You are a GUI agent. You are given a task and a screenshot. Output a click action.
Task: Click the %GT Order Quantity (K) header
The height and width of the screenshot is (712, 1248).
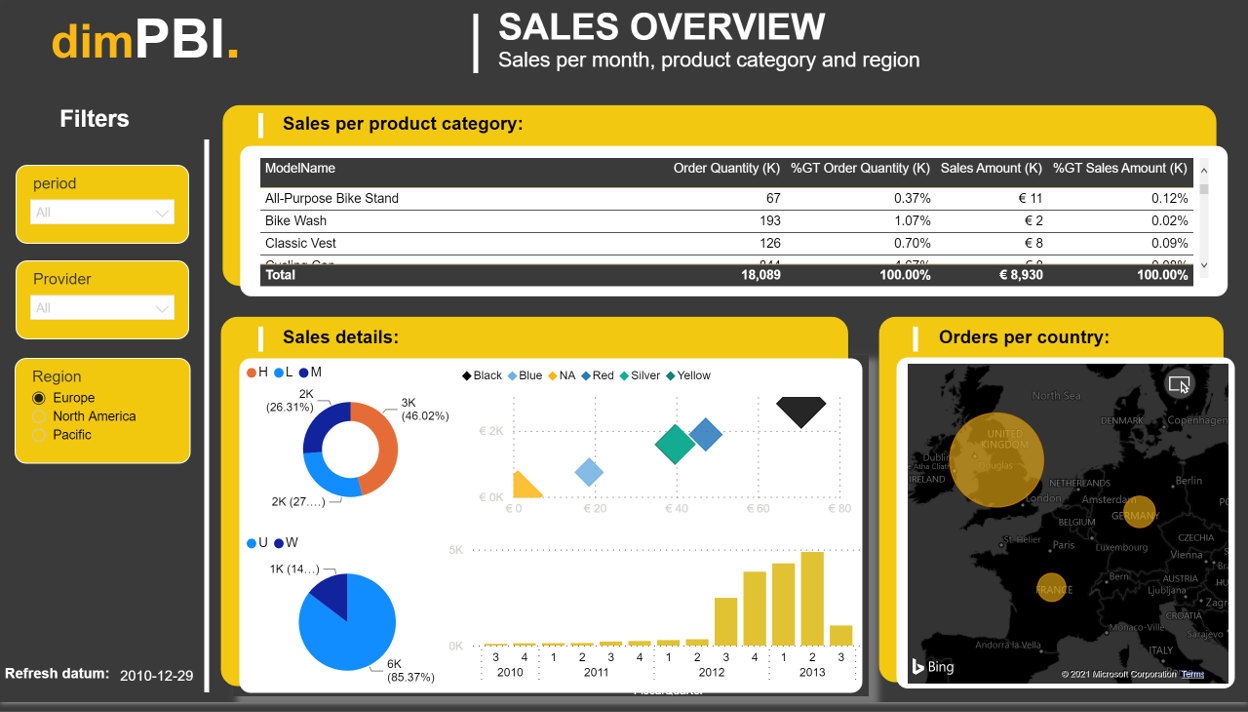point(861,169)
